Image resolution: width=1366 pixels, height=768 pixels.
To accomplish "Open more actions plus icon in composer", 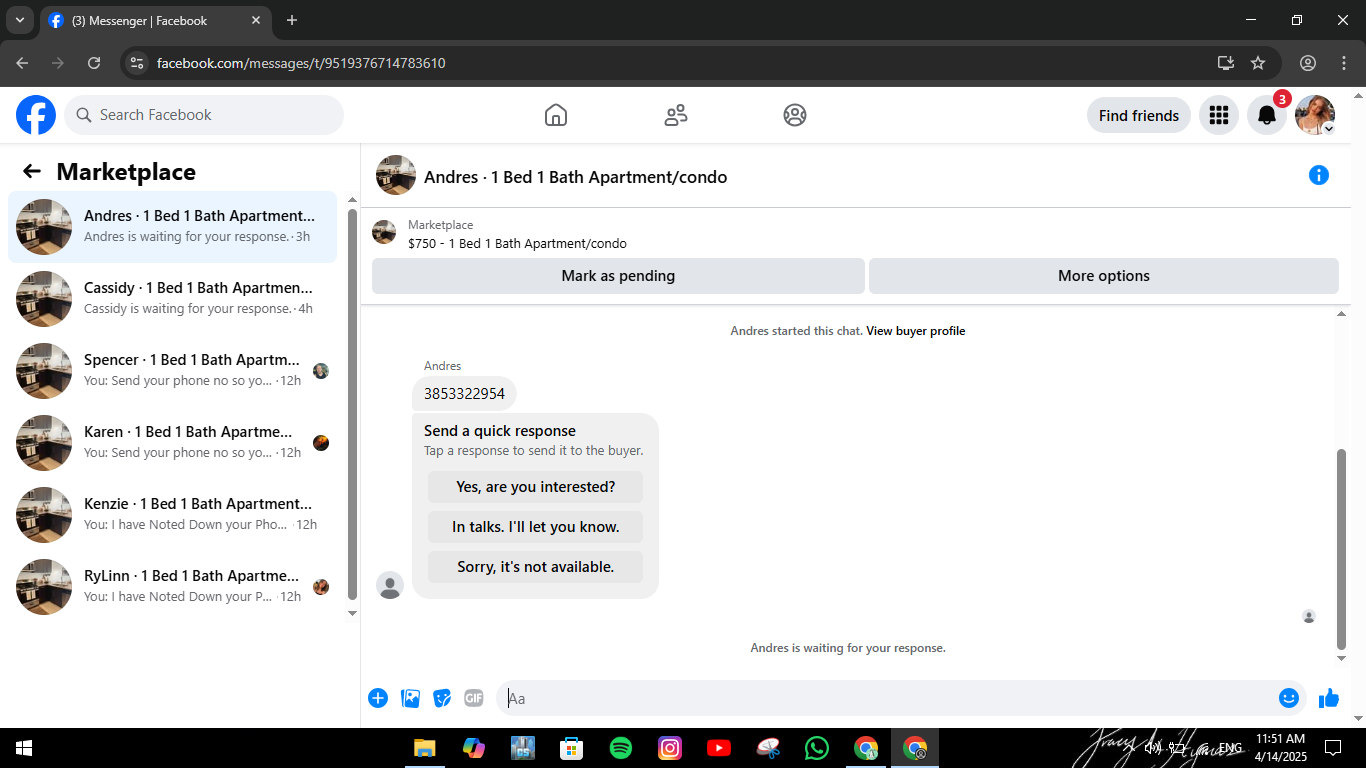I will [378, 698].
